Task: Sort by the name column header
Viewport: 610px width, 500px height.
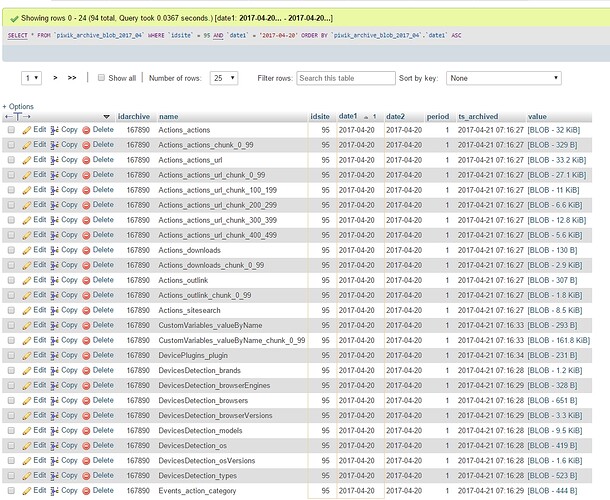Action: coord(168,116)
